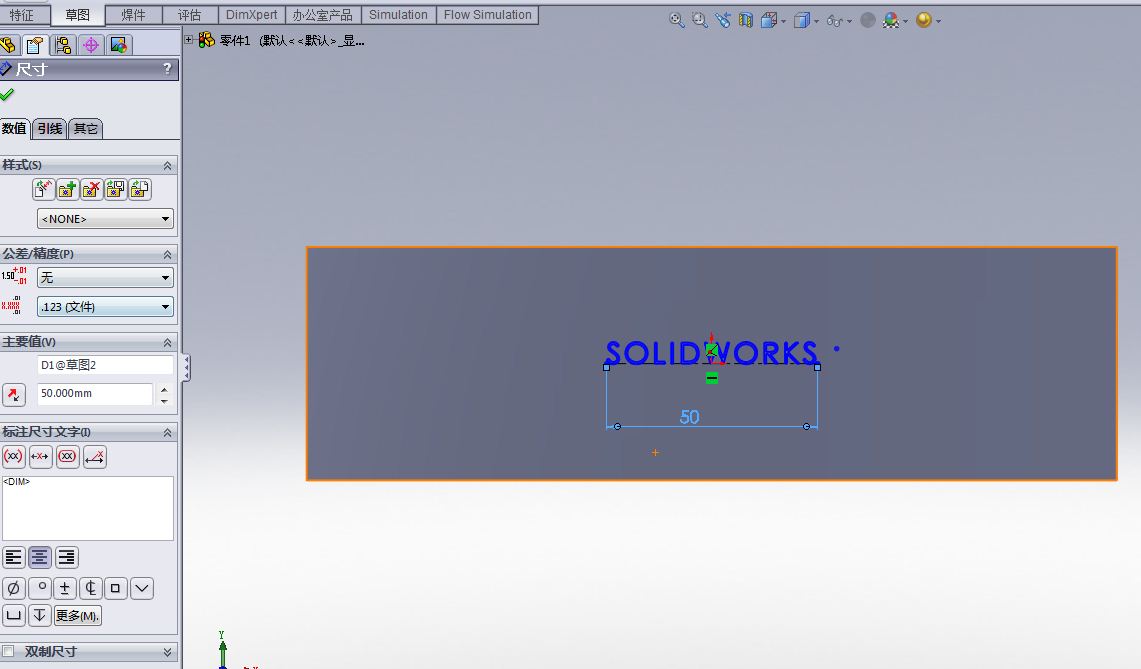Open the .123 (文件) precision dropdown
The image size is (1141, 669).
tap(106, 306)
